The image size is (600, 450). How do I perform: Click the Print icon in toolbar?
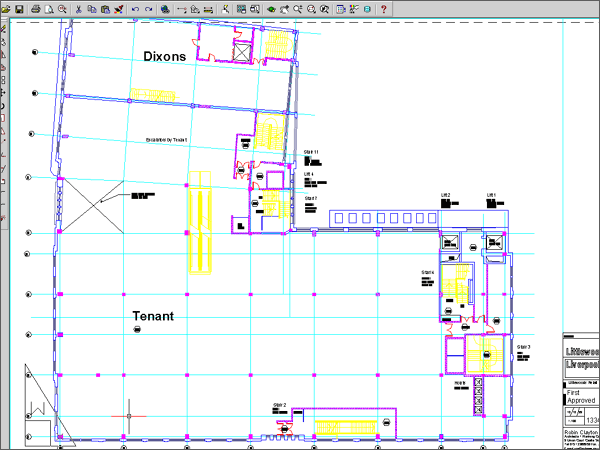[x=36, y=9]
